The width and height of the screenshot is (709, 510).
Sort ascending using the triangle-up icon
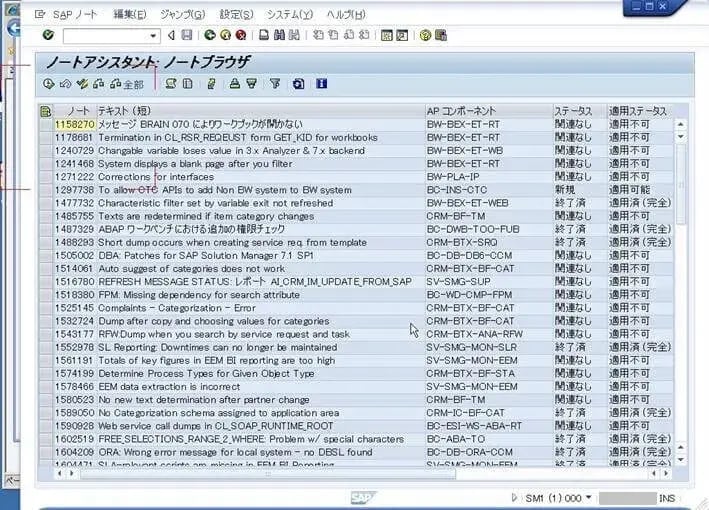(234, 84)
